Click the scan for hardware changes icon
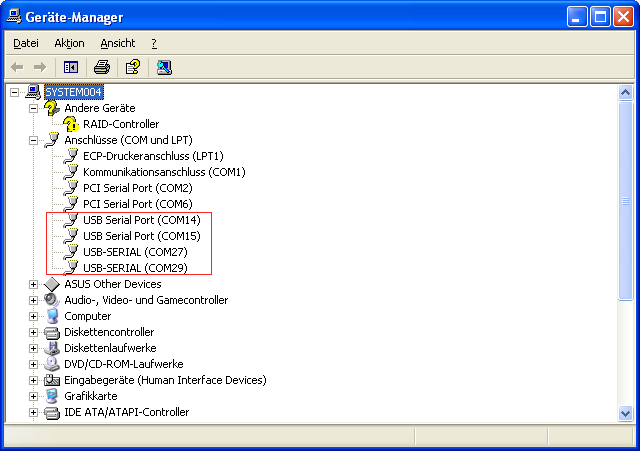 (x=164, y=67)
